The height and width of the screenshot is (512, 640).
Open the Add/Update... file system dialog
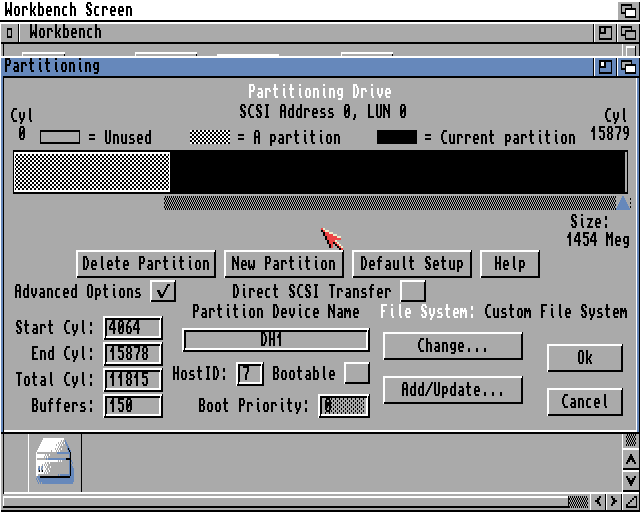point(452,390)
